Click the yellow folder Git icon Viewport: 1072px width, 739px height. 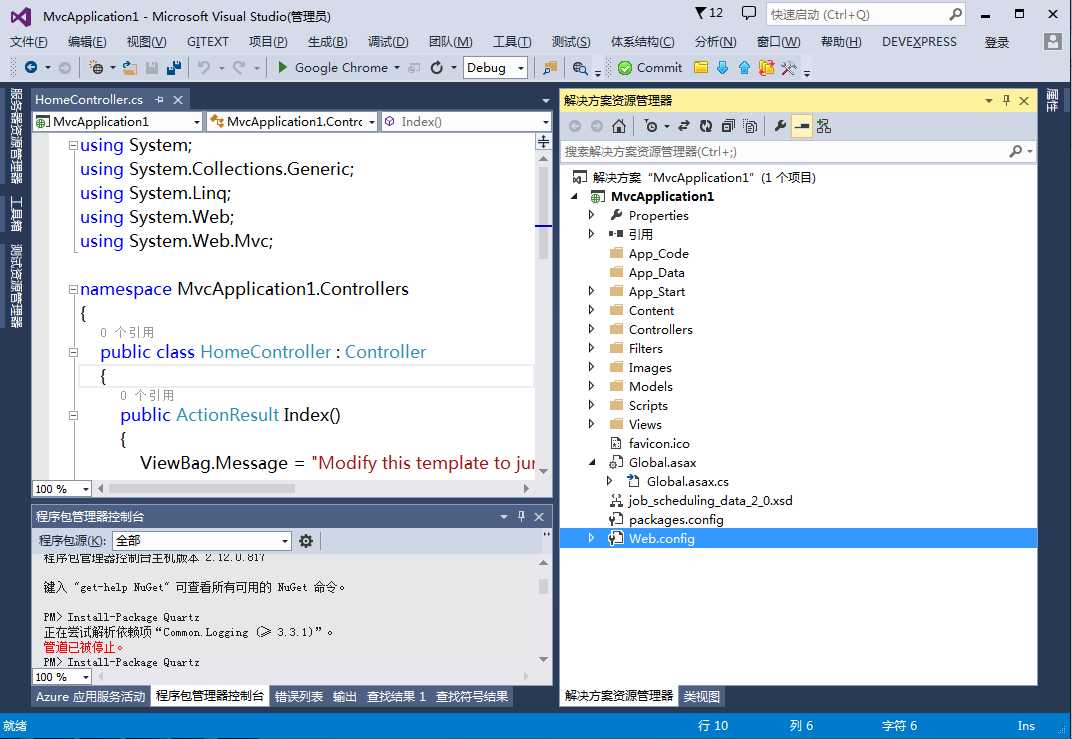coord(701,68)
